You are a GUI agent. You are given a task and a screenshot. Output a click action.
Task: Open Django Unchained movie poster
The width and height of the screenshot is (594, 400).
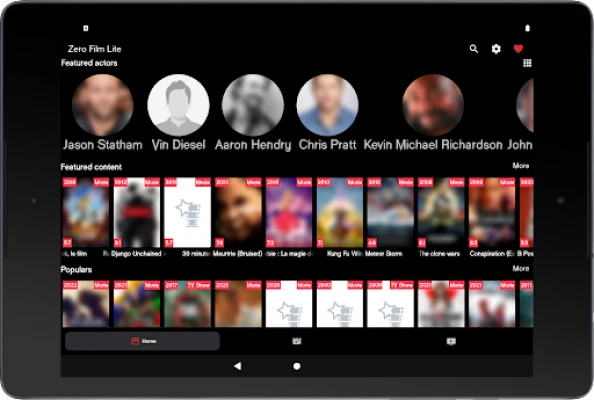137,212
